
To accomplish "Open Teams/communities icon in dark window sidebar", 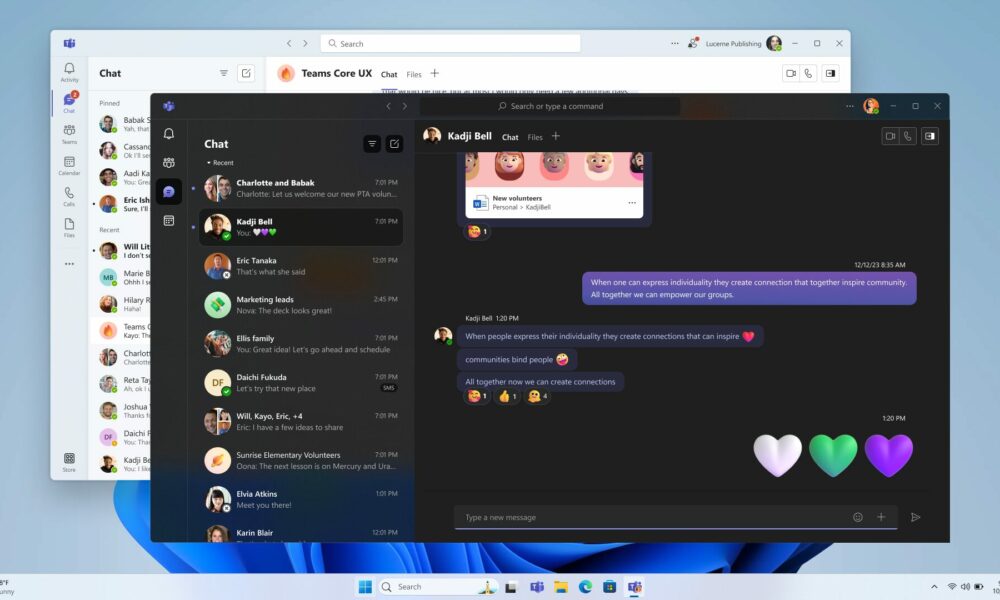I will tap(168, 163).
